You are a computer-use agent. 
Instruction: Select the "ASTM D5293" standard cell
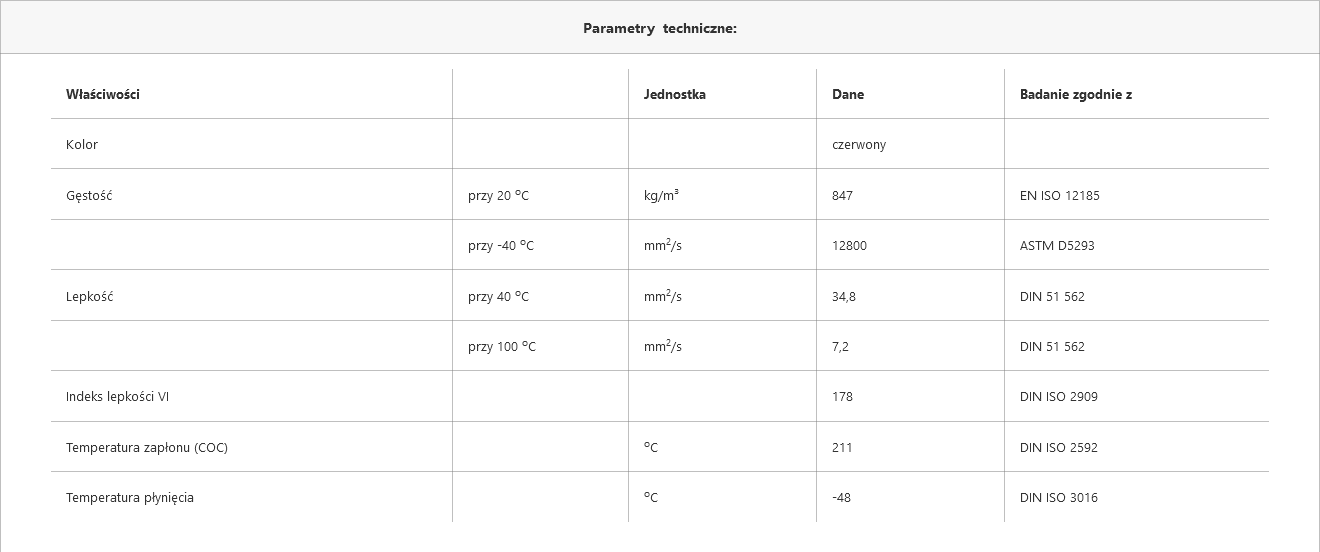coord(1057,245)
